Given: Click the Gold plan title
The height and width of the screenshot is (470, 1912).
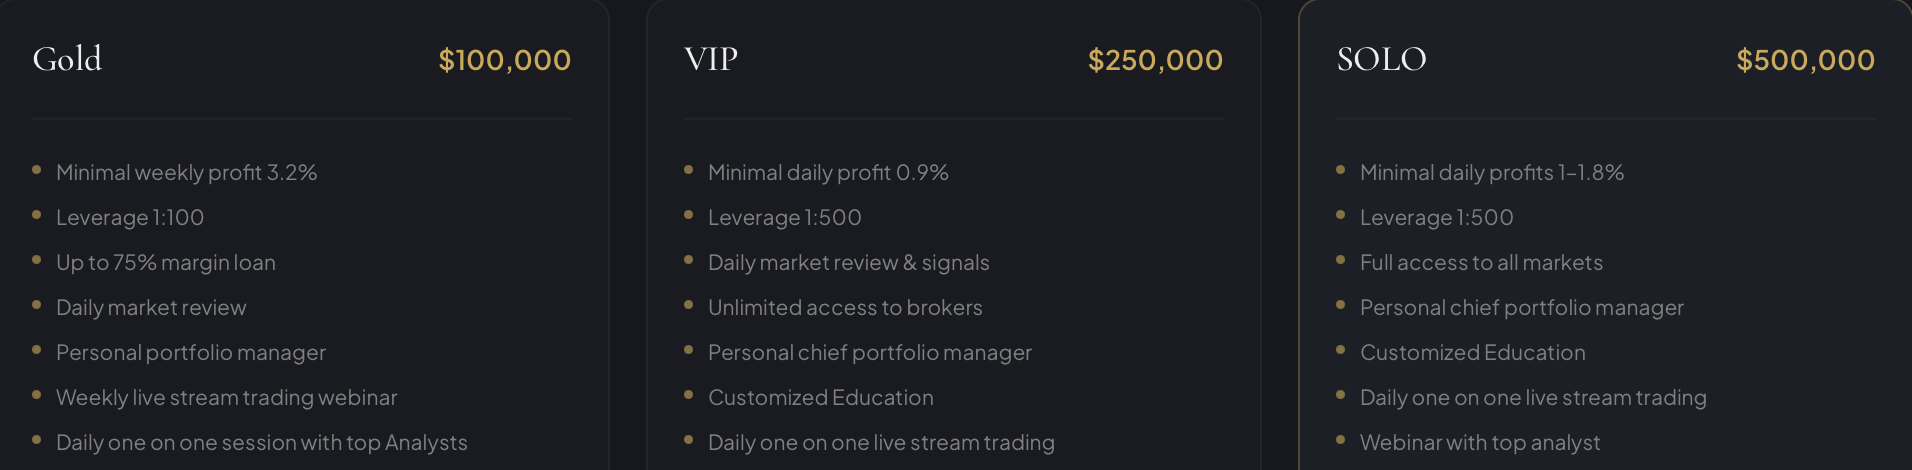Looking at the screenshot, I should click(67, 59).
